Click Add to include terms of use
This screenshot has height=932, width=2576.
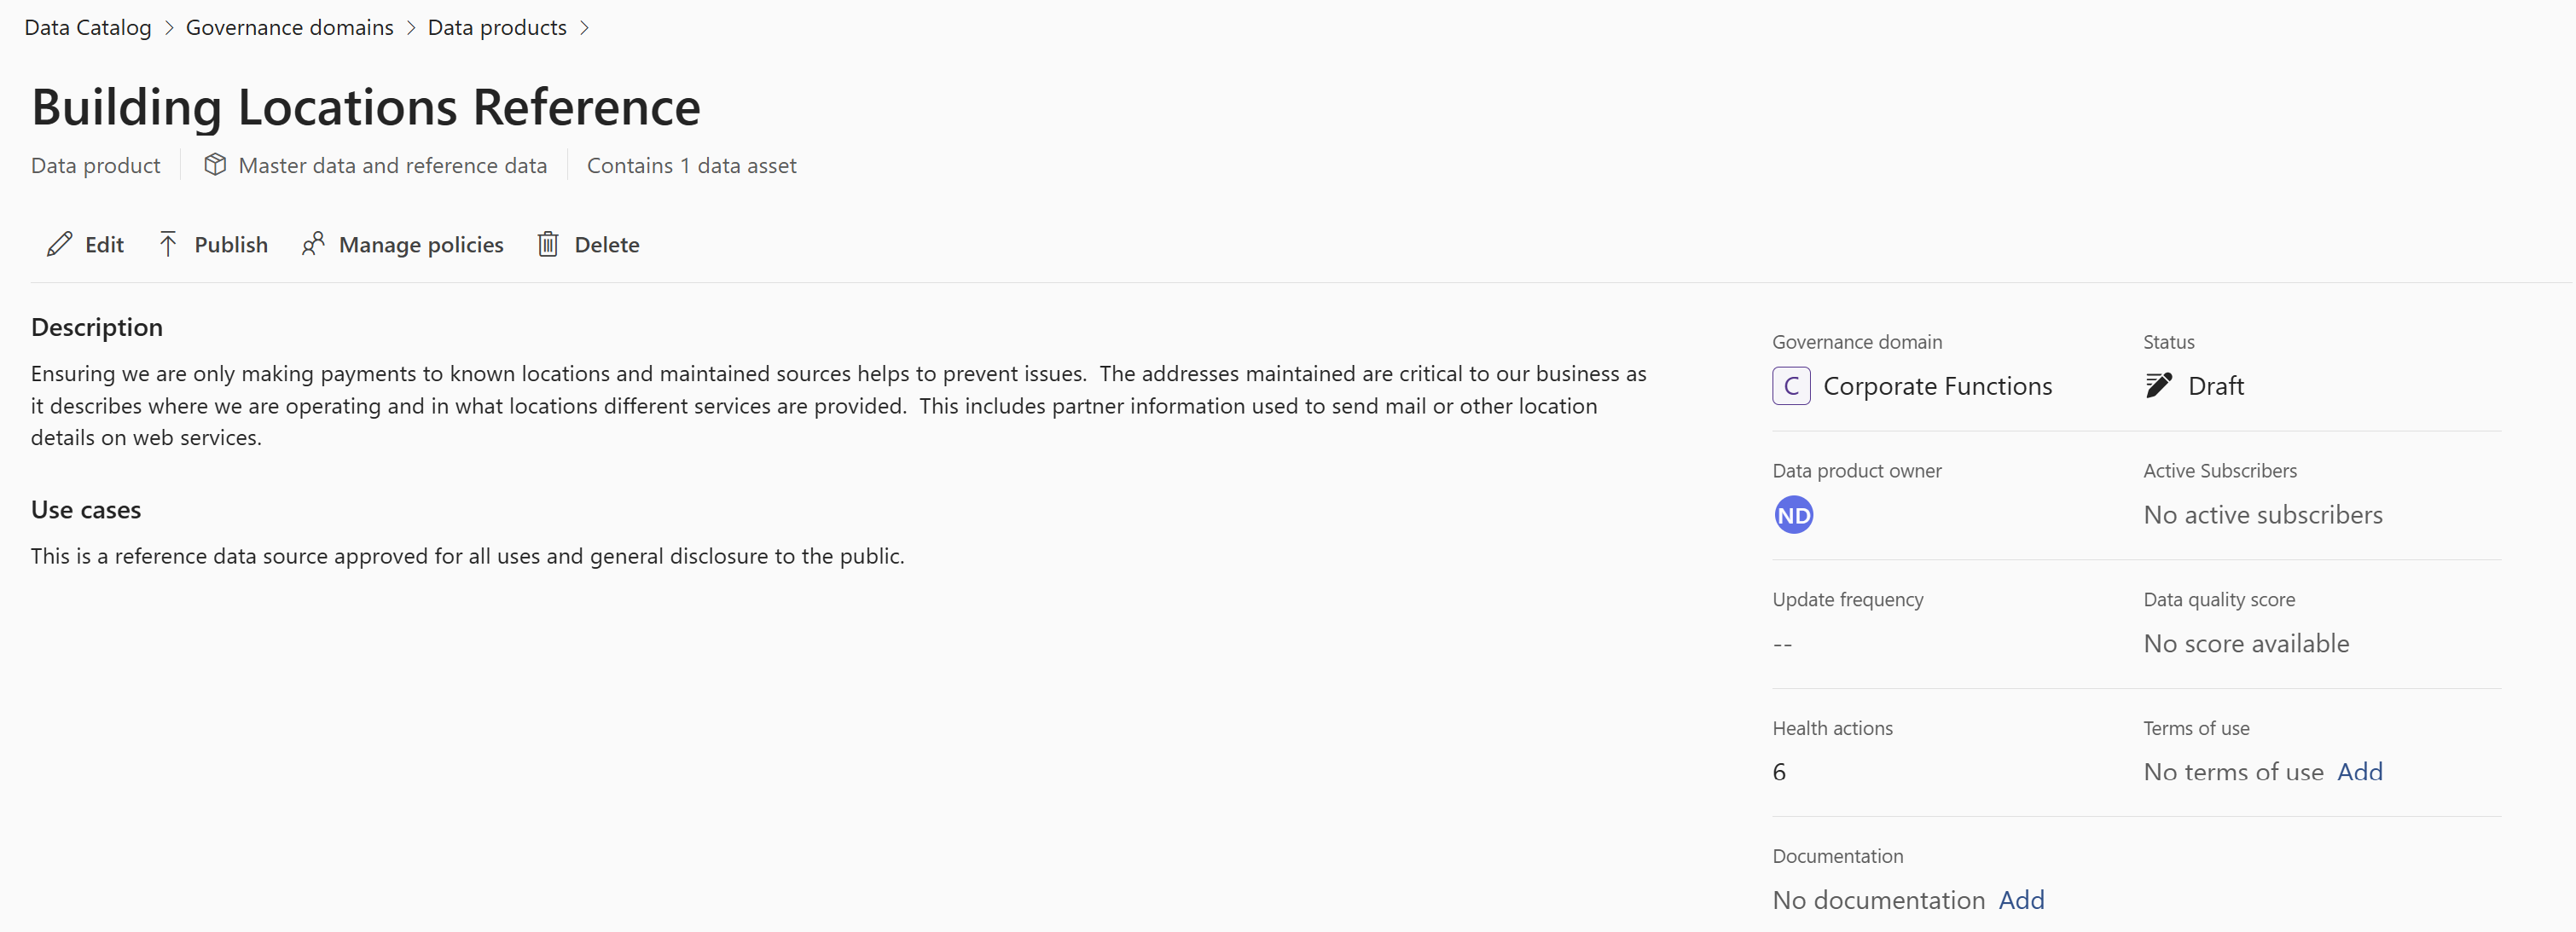click(x=2361, y=771)
